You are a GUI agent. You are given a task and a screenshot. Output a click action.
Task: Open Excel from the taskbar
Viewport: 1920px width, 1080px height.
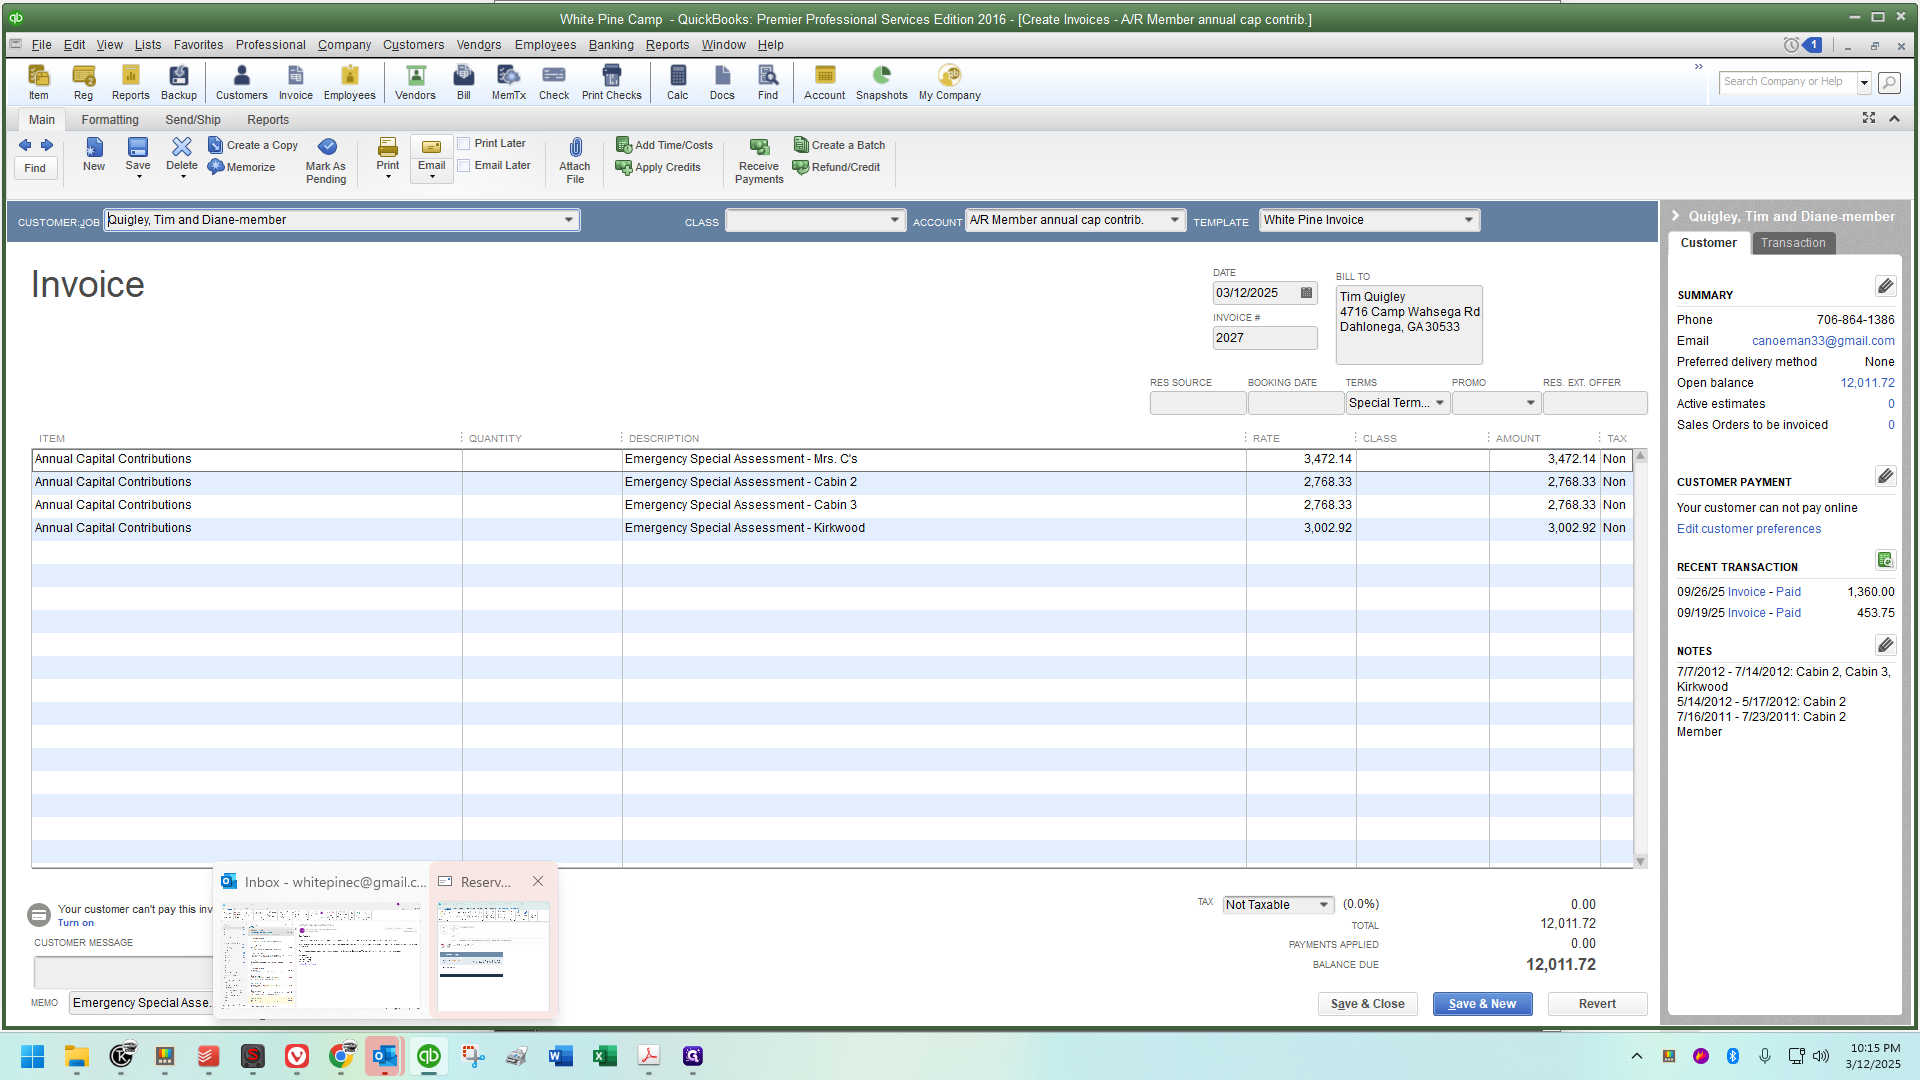(x=604, y=1056)
